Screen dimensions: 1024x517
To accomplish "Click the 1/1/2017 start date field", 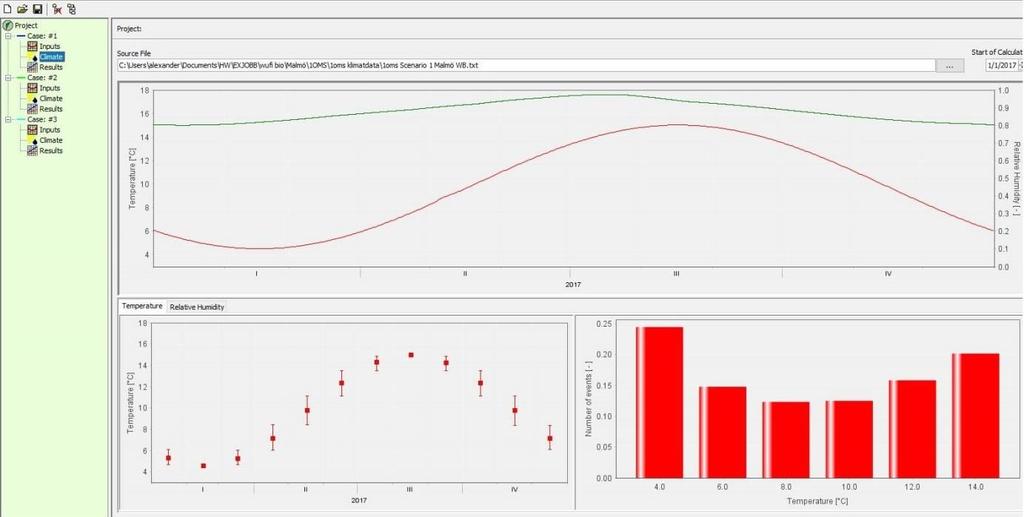I will (x=1002, y=66).
